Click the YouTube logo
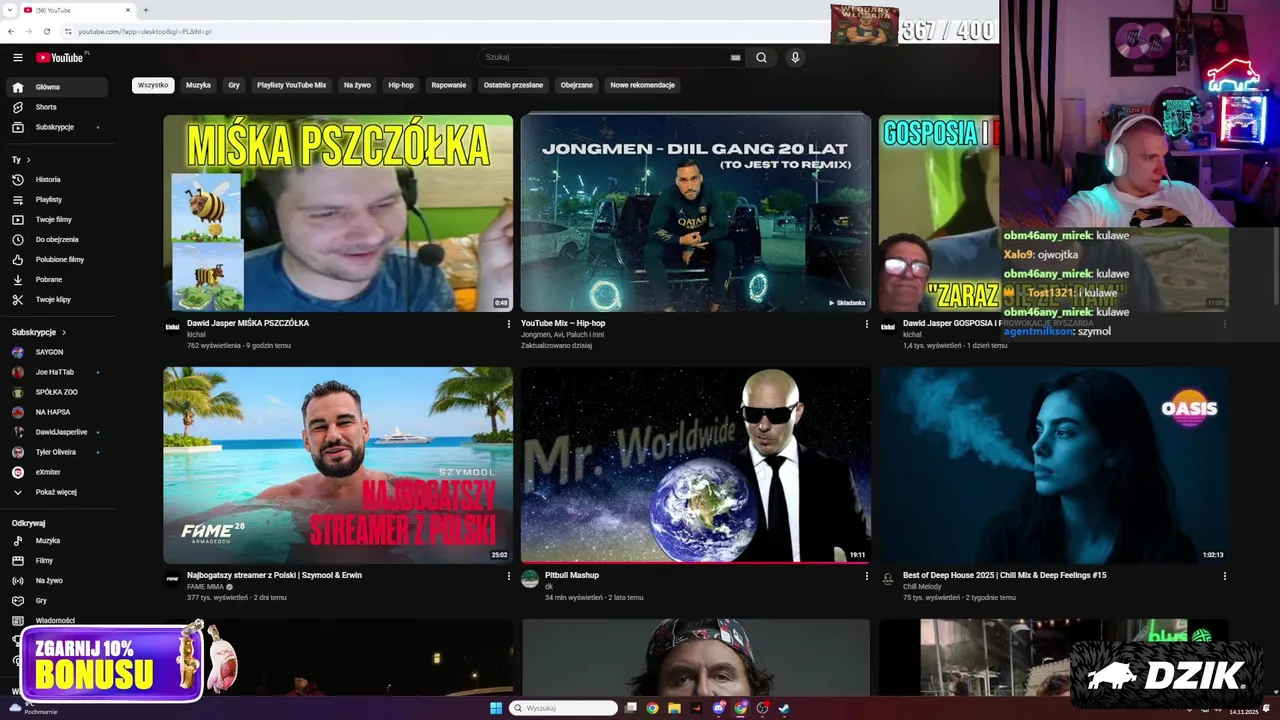 click(60, 57)
